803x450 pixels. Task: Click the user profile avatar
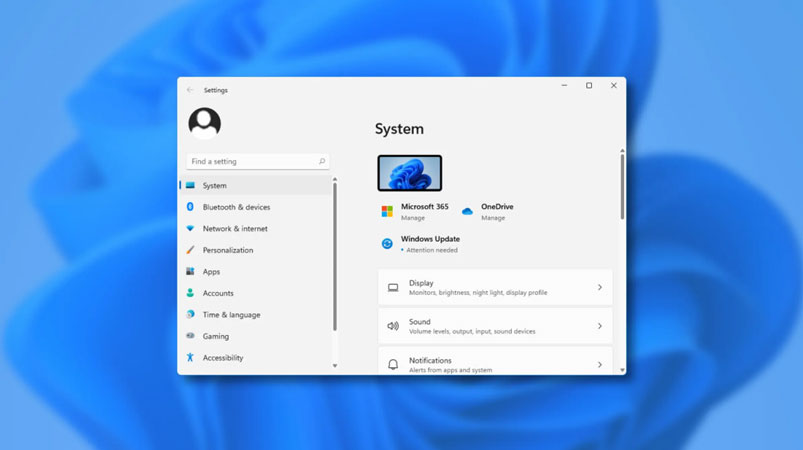pos(204,123)
